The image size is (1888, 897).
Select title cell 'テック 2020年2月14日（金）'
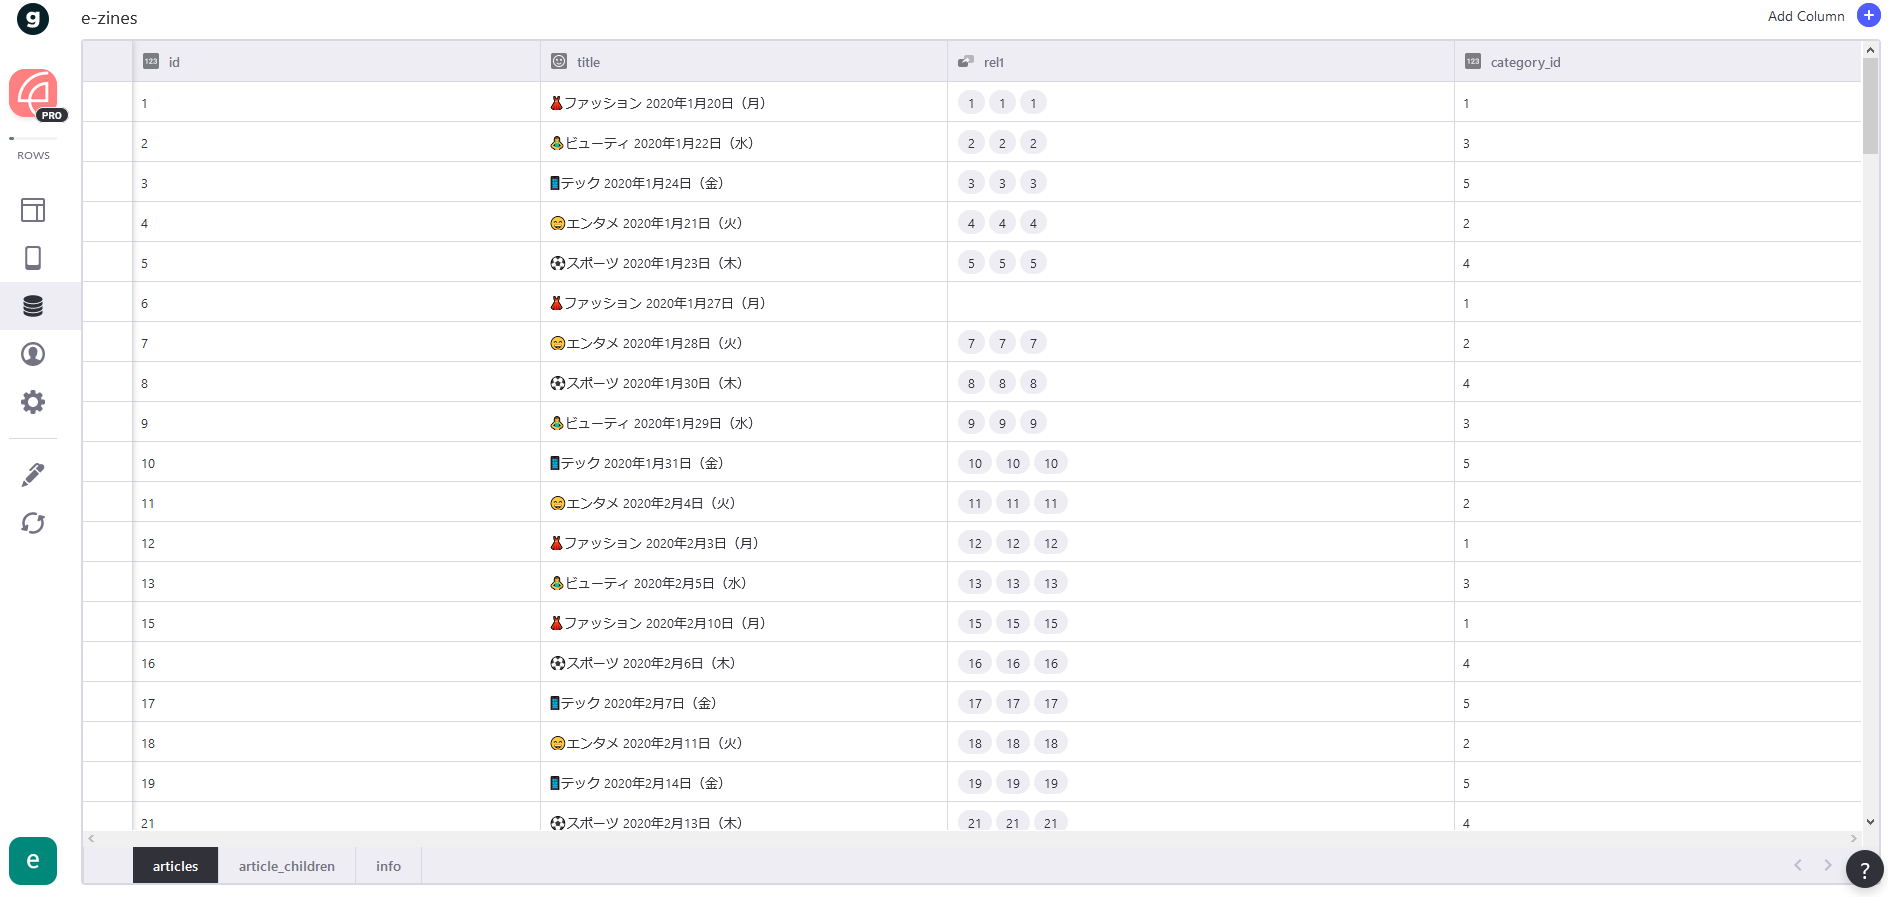click(744, 783)
